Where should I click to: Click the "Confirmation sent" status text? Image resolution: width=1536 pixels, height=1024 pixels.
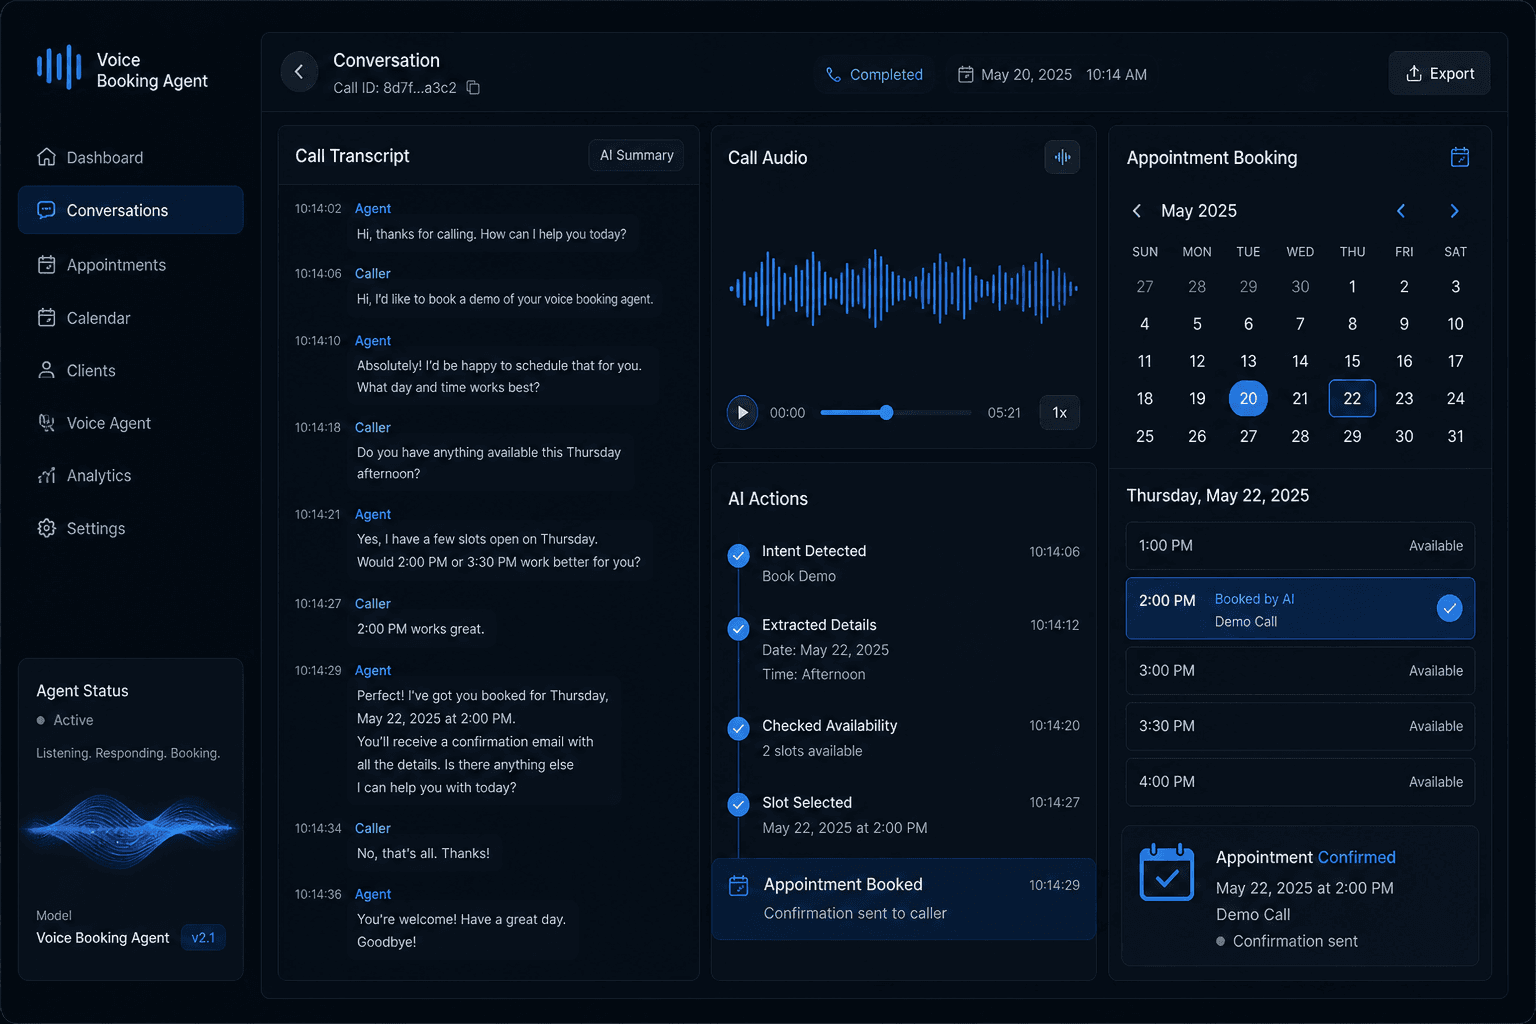(x=1295, y=941)
